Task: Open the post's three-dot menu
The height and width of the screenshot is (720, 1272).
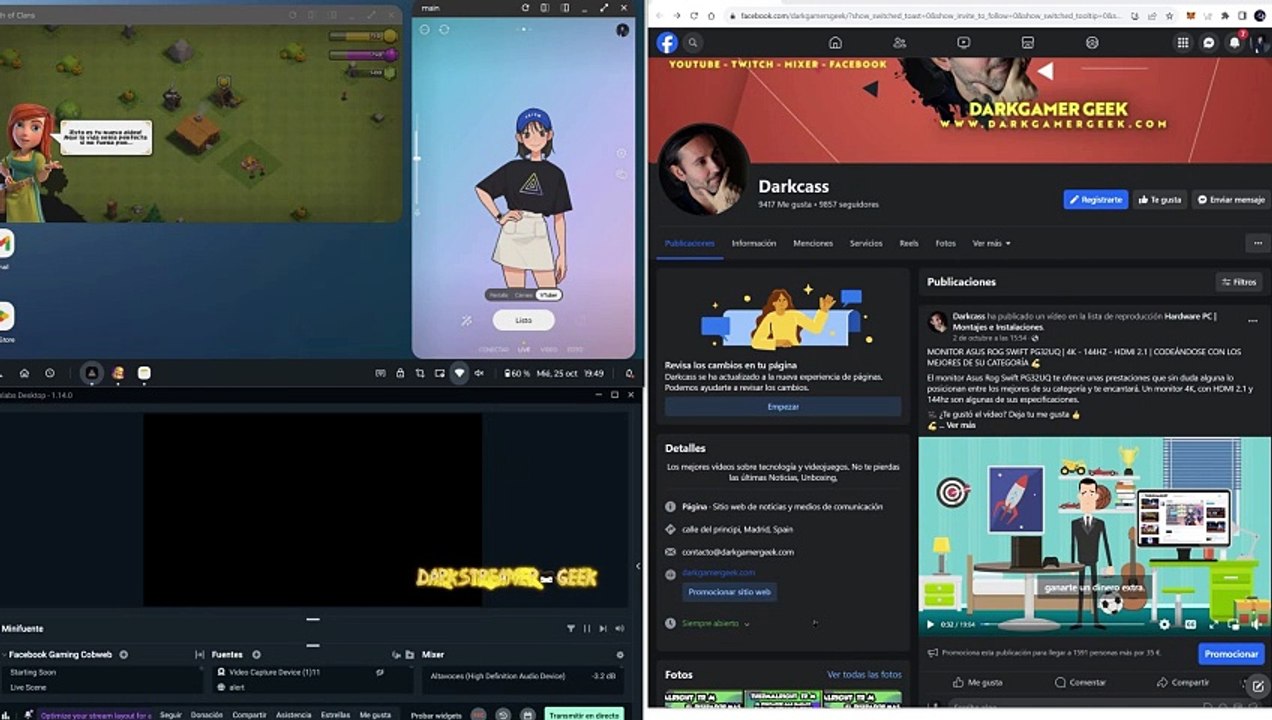Action: [1252, 321]
